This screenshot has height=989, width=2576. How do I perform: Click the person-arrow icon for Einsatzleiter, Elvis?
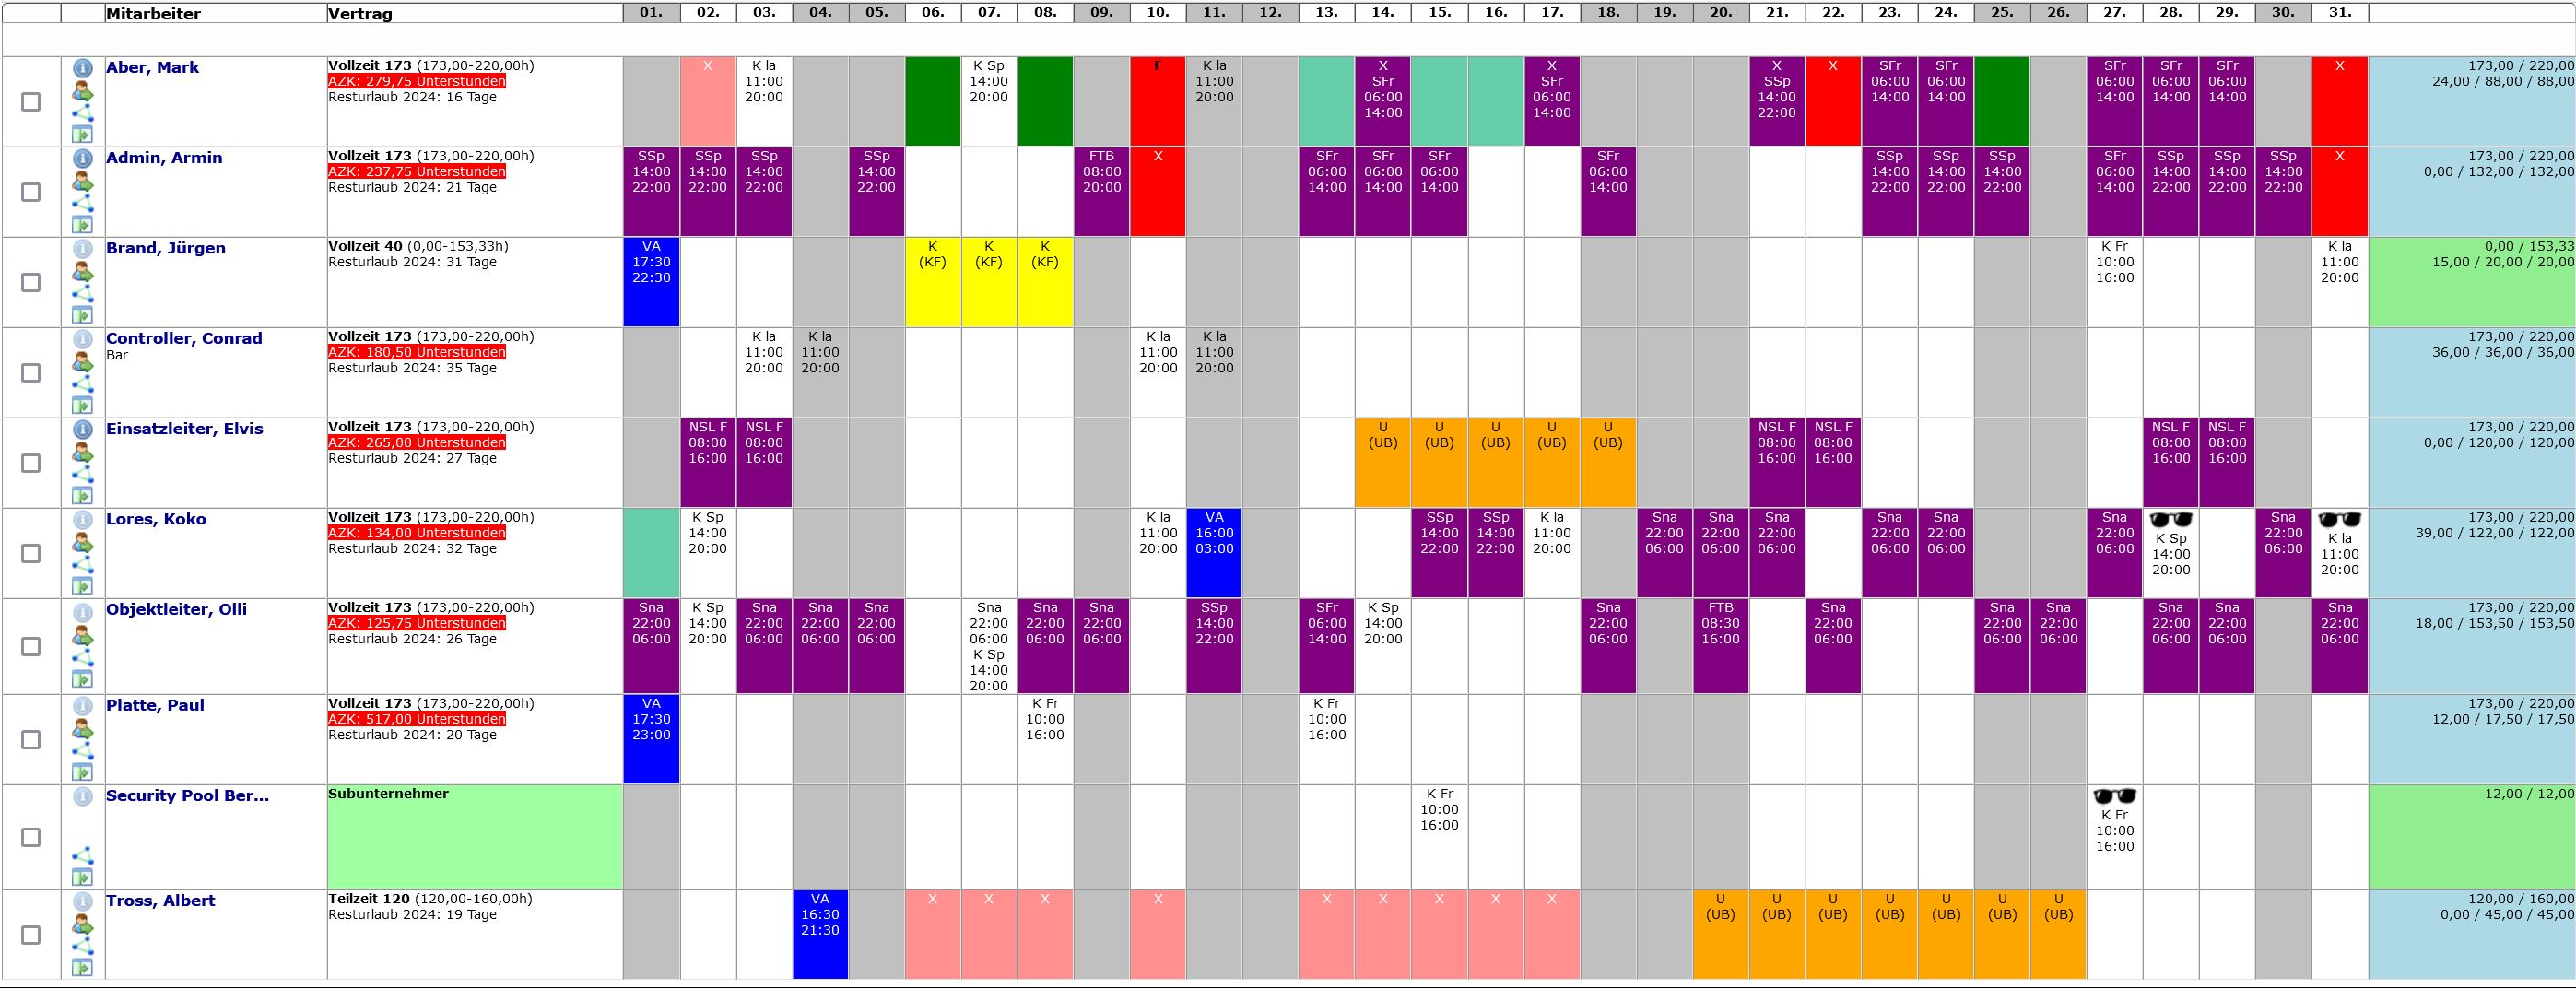point(83,452)
